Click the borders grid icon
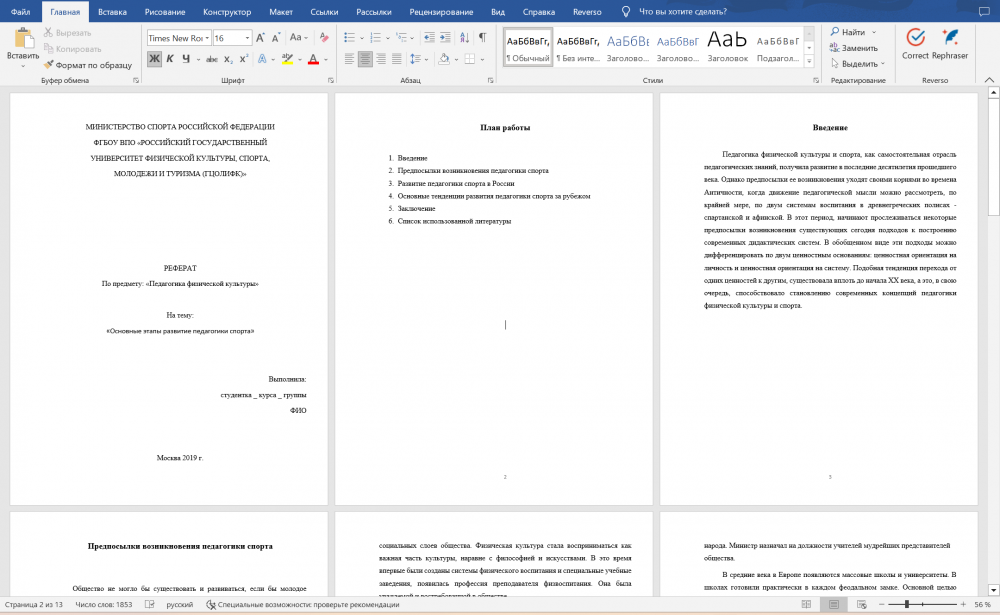Viewport: 1000px width, 615px height. pos(470,59)
